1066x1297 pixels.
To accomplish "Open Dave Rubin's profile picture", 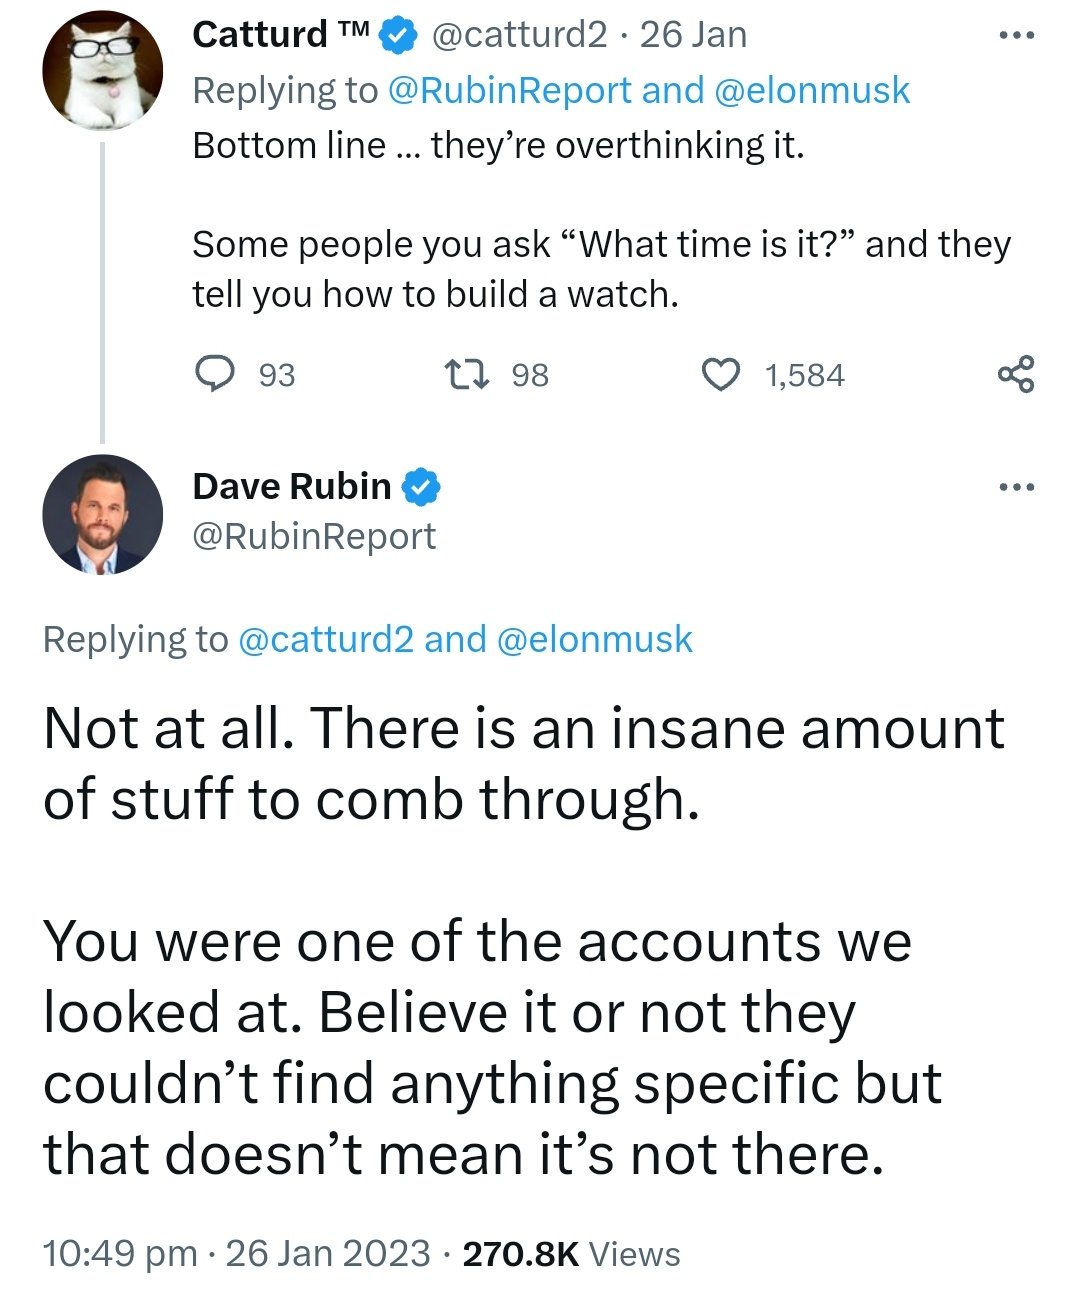I will point(102,514).
